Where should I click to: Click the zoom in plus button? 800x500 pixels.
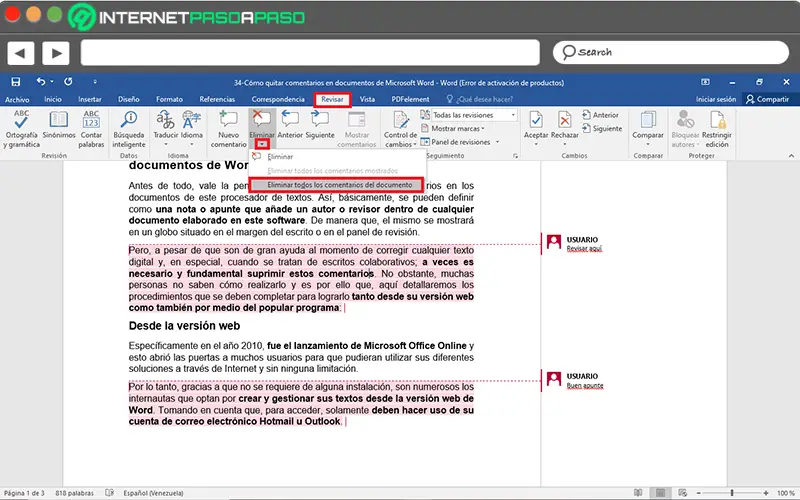(766, 493)
